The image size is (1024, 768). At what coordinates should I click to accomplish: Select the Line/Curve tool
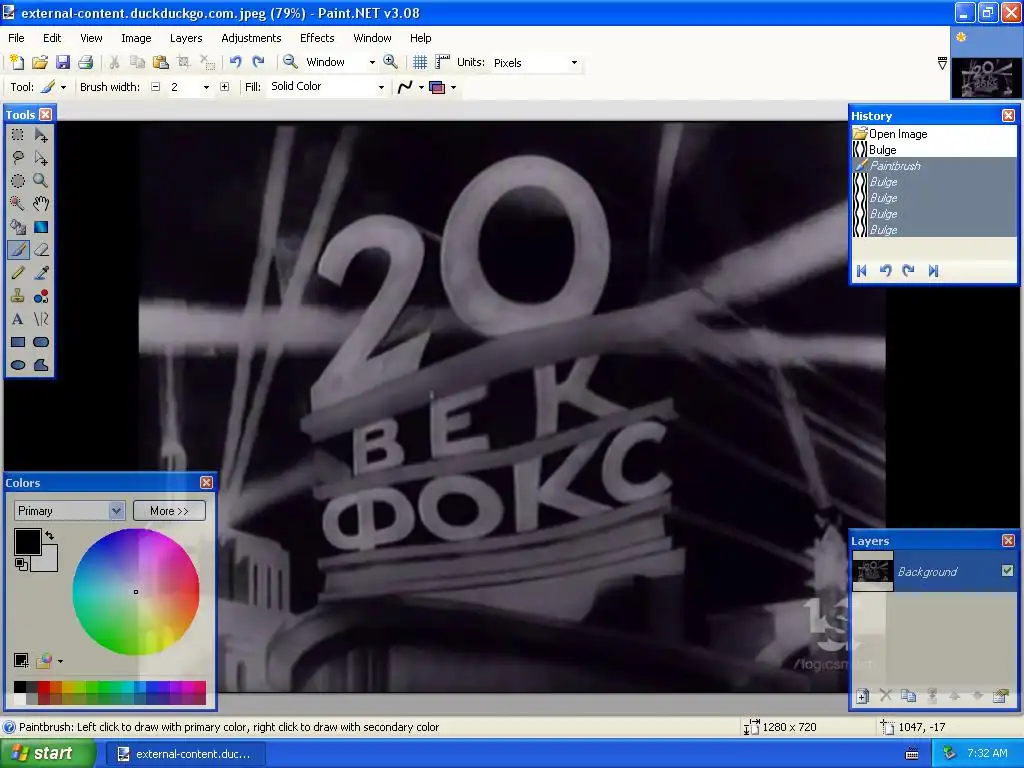pyautogui.click(x=41, y=319)
